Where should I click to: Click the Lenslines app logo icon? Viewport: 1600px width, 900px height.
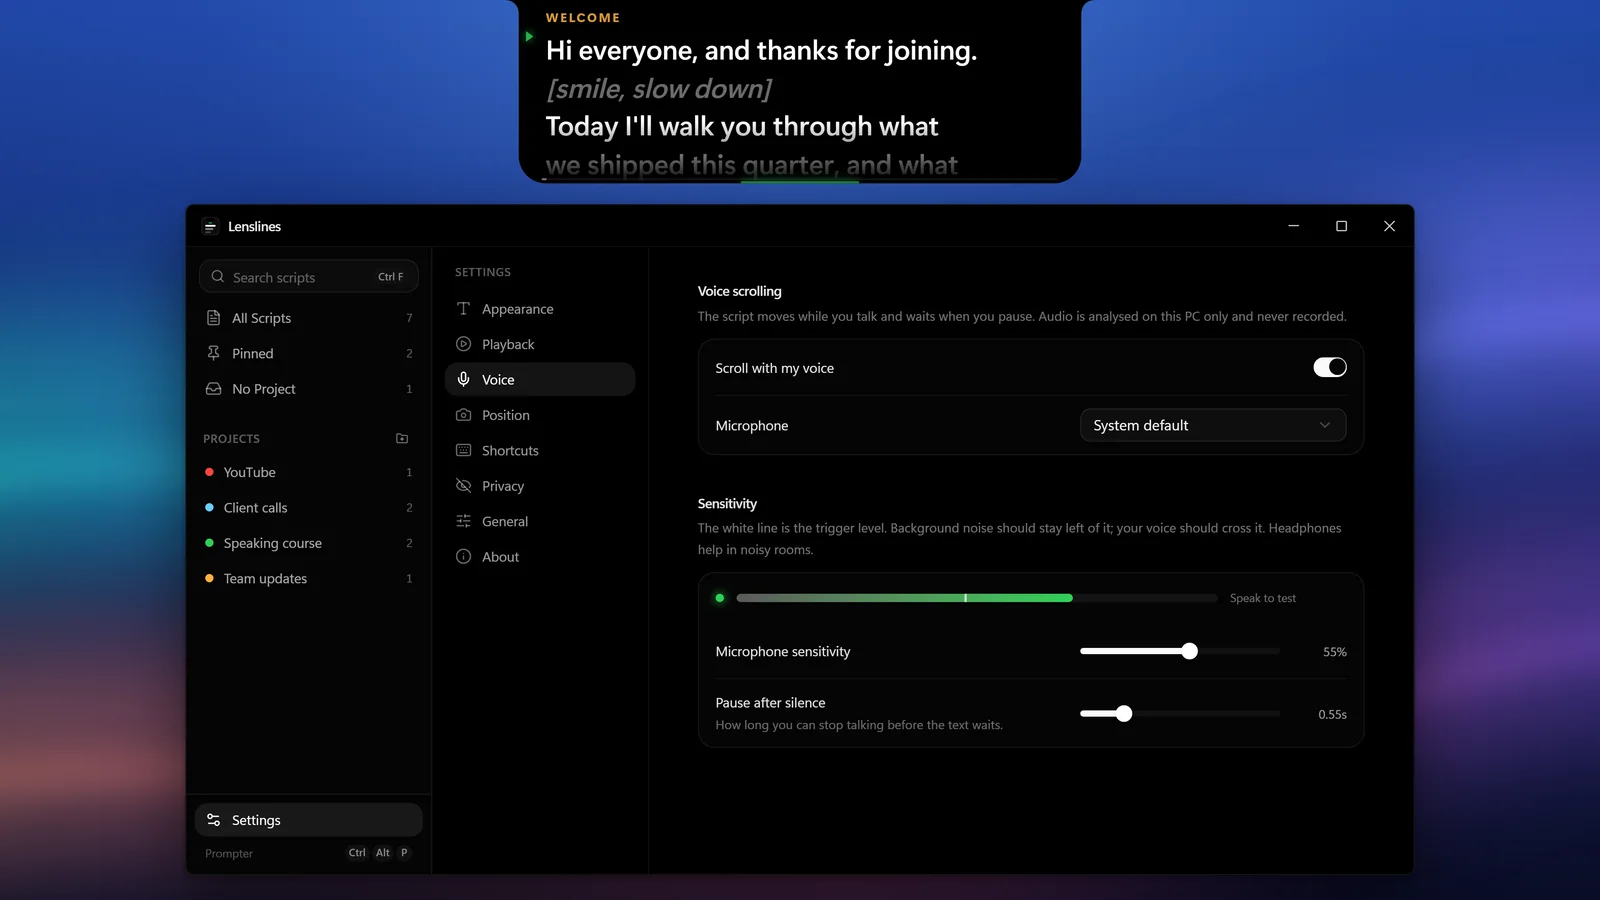click(x=210, y=227)
